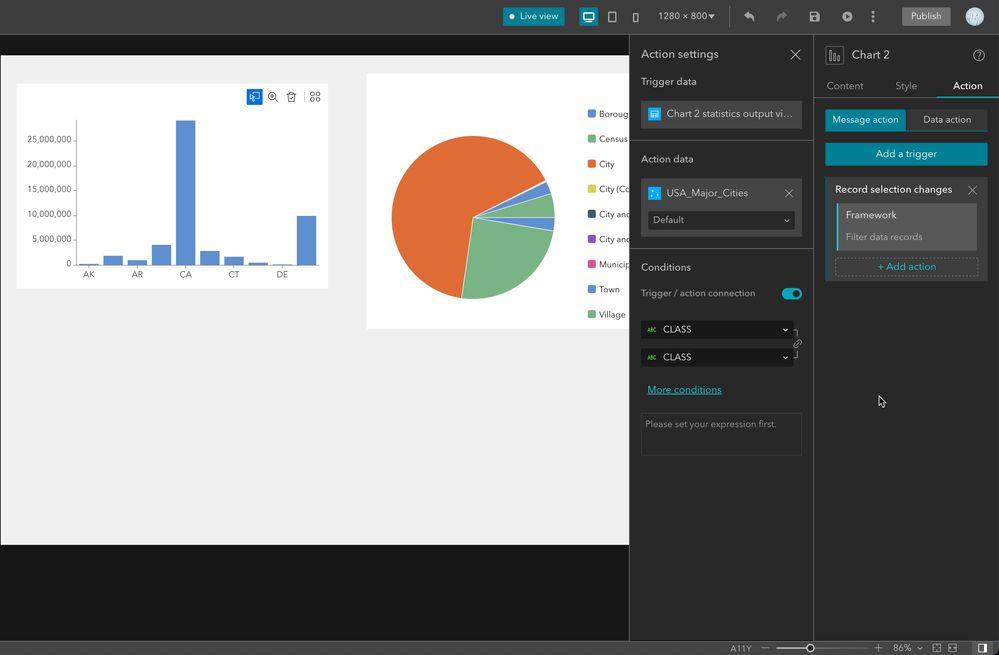Viewport: 999px width, 655px height.
Task: Toggle Live view mode
Action: tap(533, 17)
